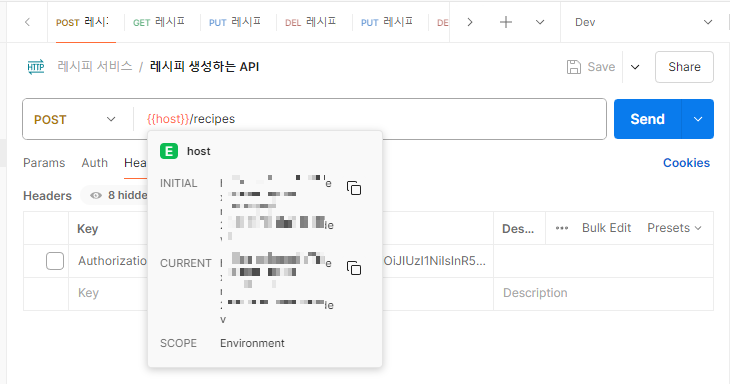Click the request URL field {{host}}/recipes
The height and width of the screenshot is (384, 730).
(x=370, y=119)
